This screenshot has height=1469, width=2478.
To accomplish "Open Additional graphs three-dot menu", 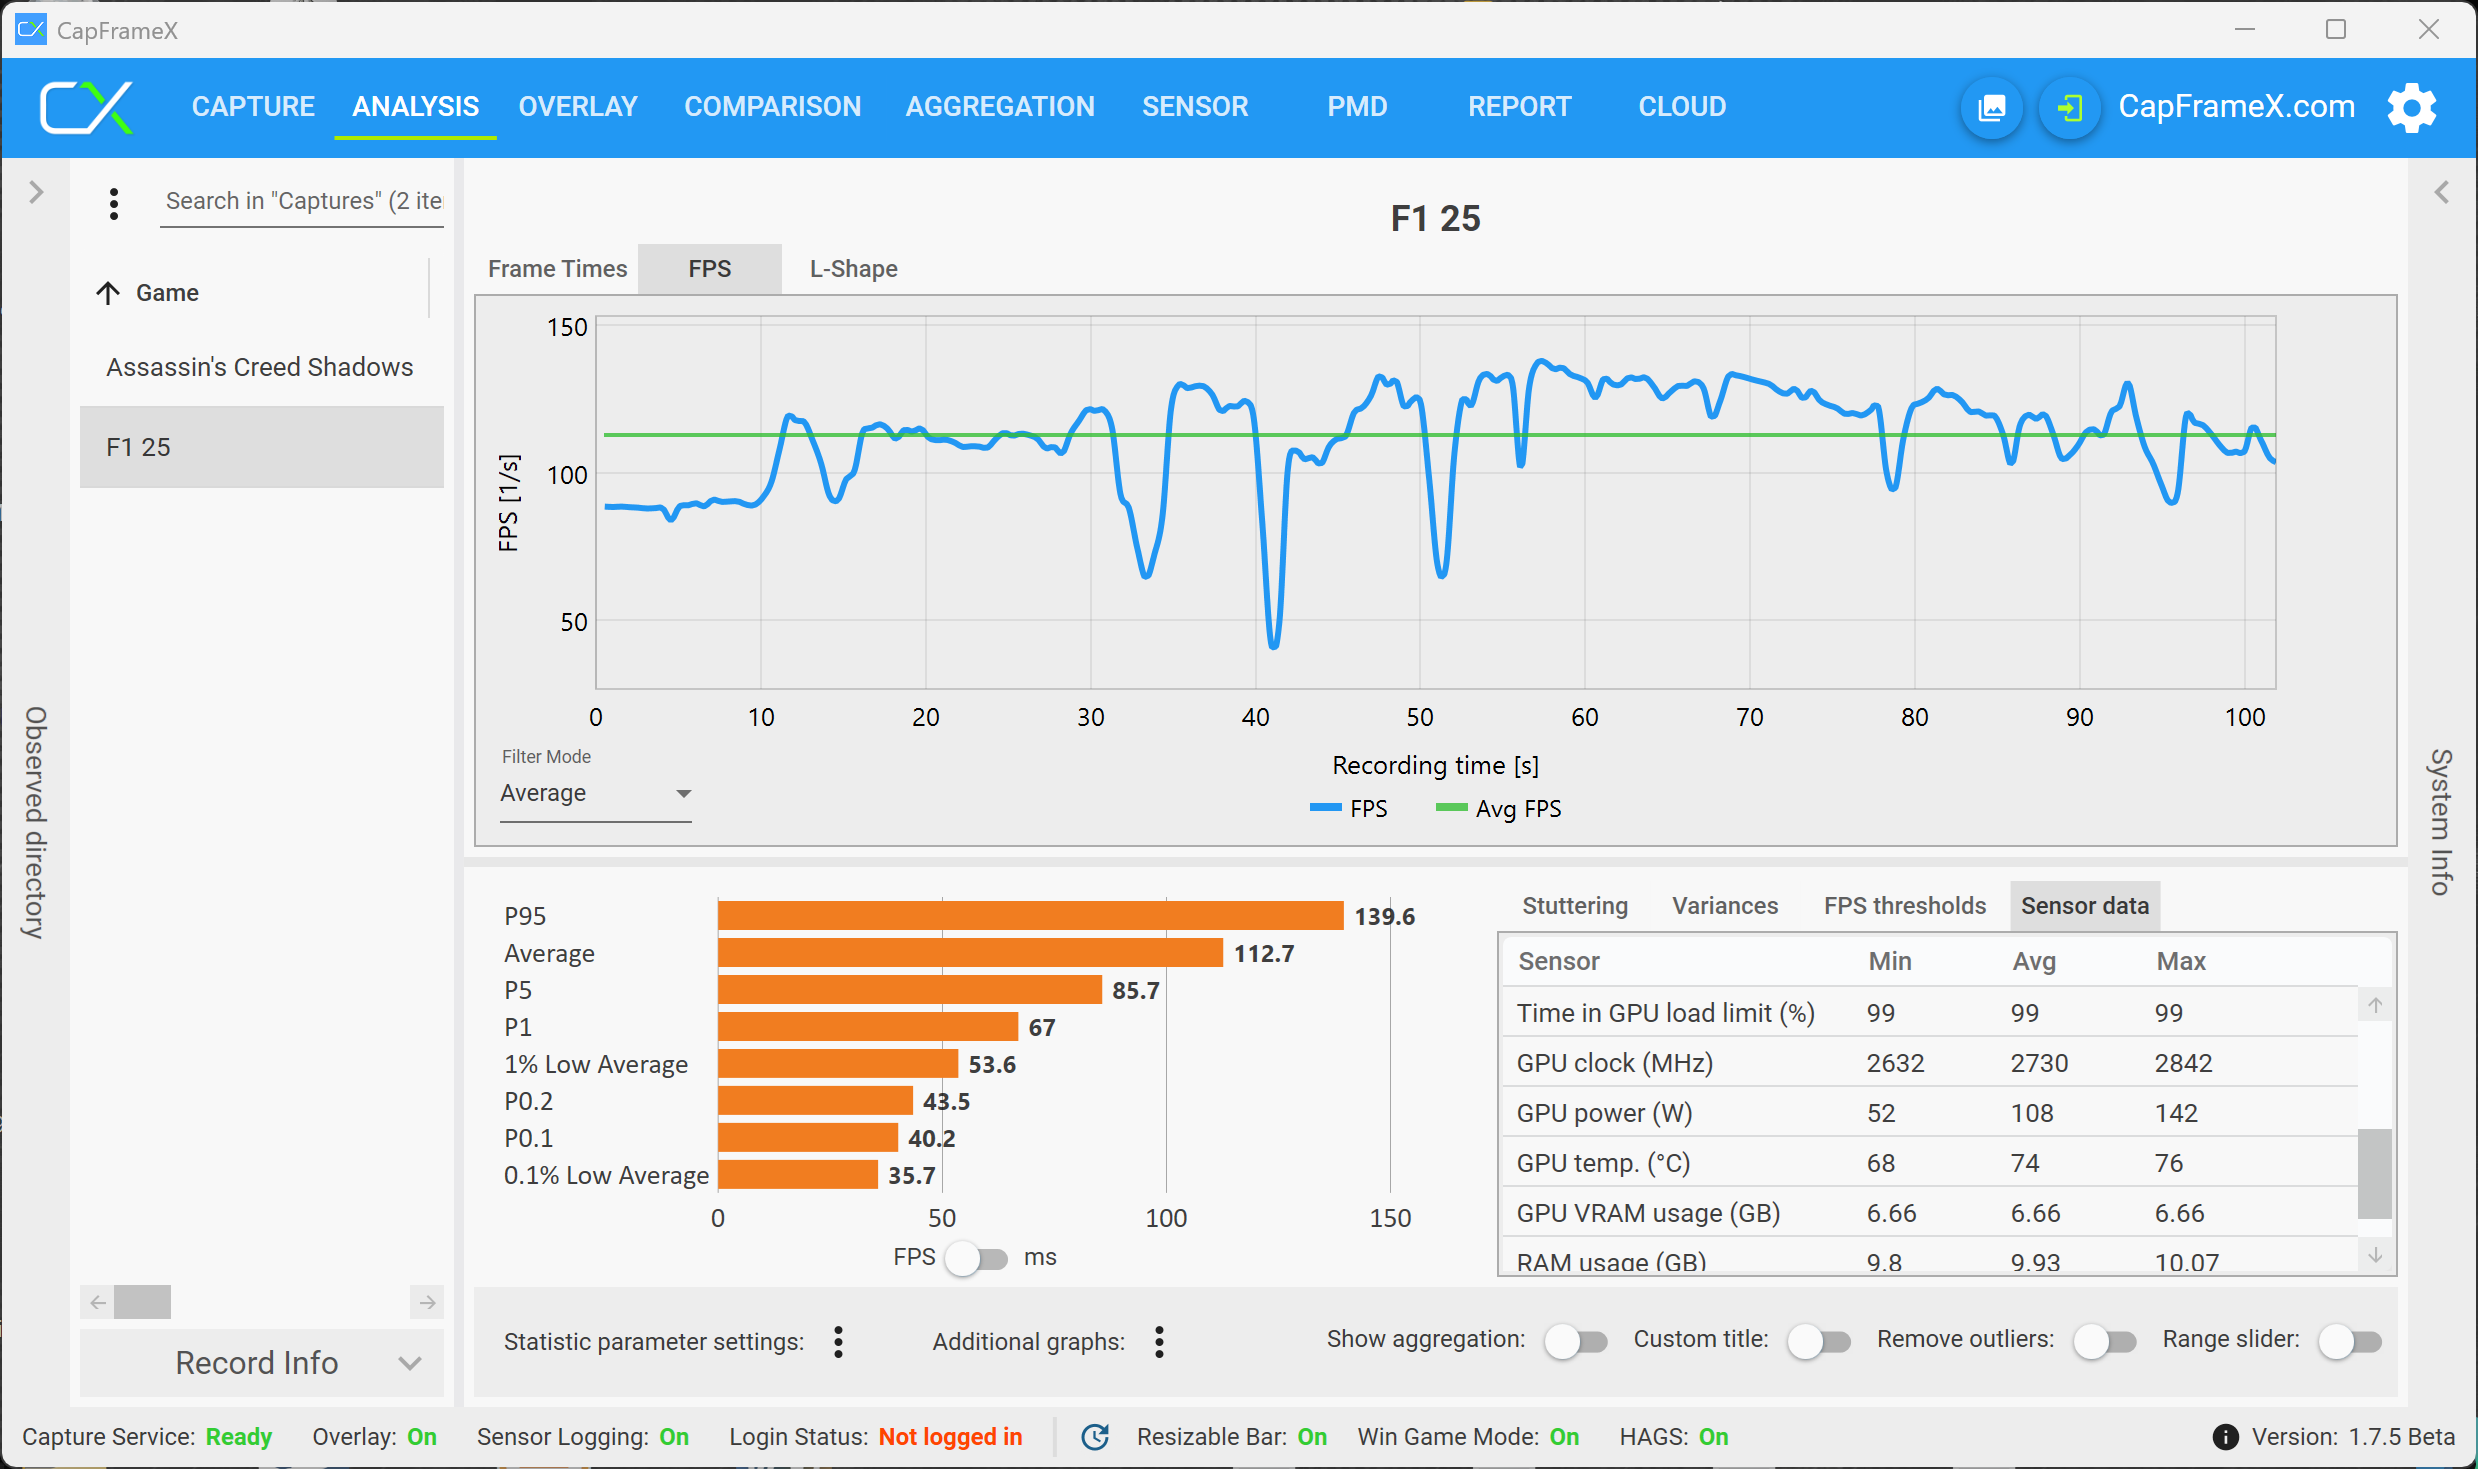I will [x=1159, y=1341].
